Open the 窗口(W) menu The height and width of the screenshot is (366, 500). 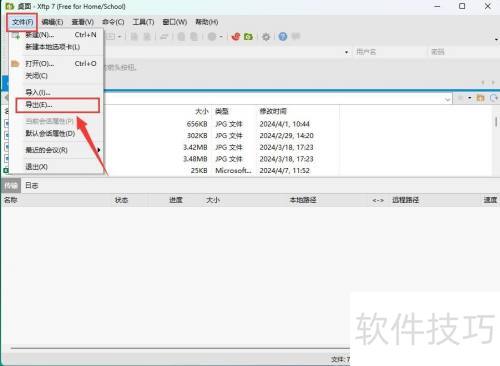174,22
